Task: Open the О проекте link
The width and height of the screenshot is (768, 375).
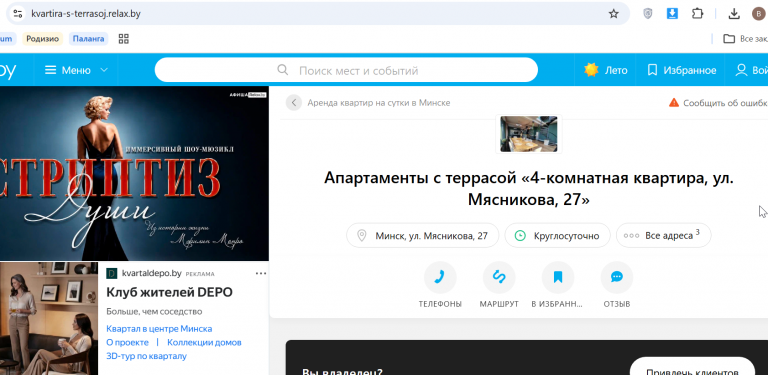Action: pyautogui.click(x=127, y=342)
